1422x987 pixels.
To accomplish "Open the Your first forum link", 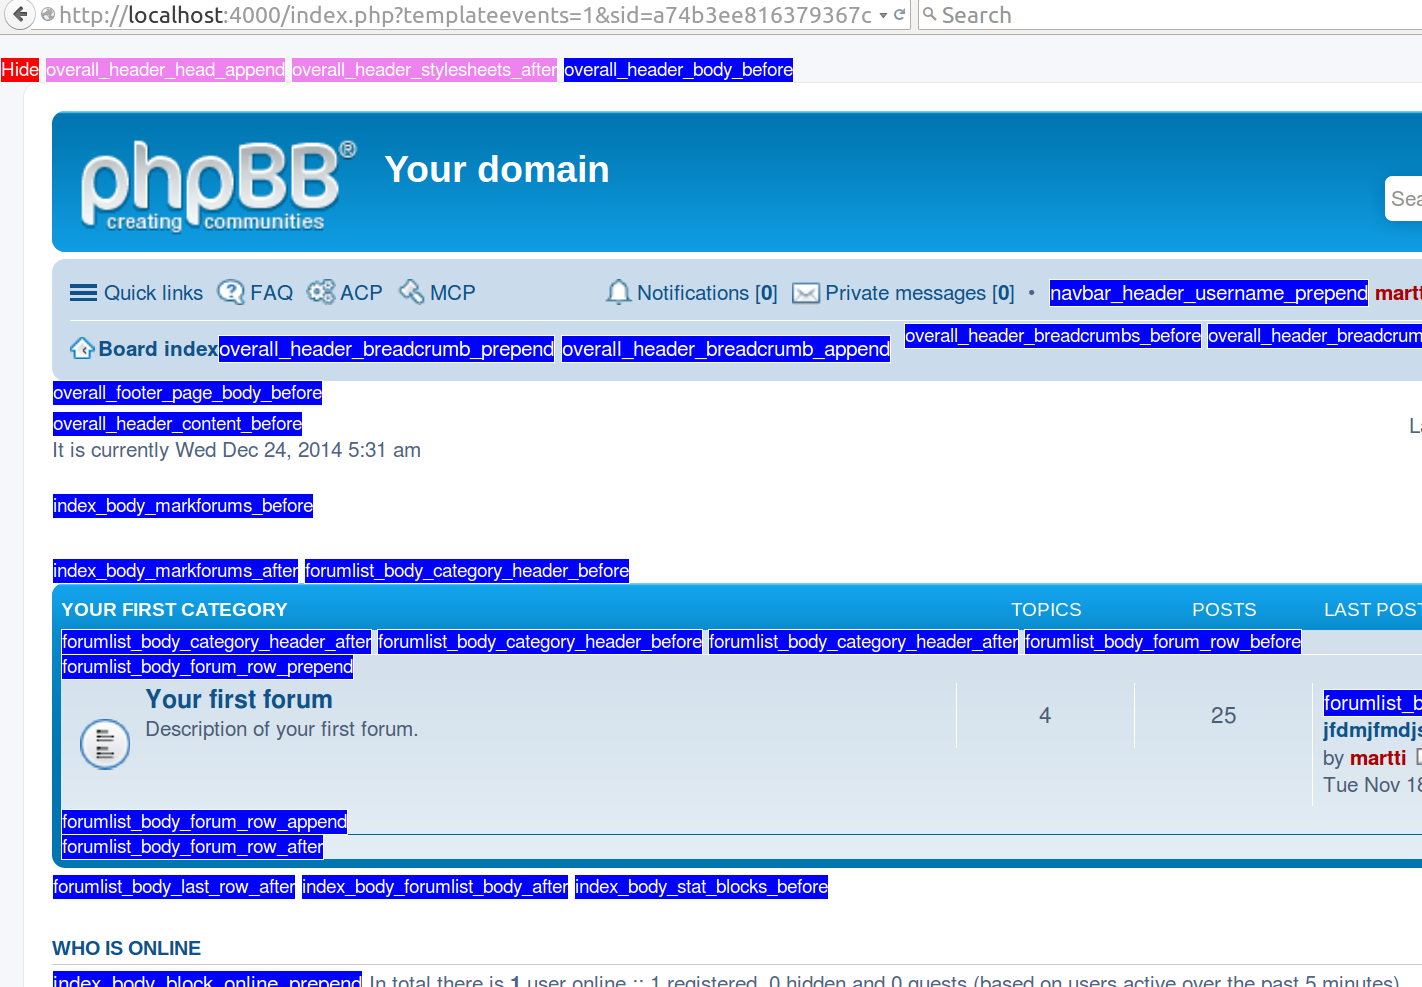I will point(239,699).
